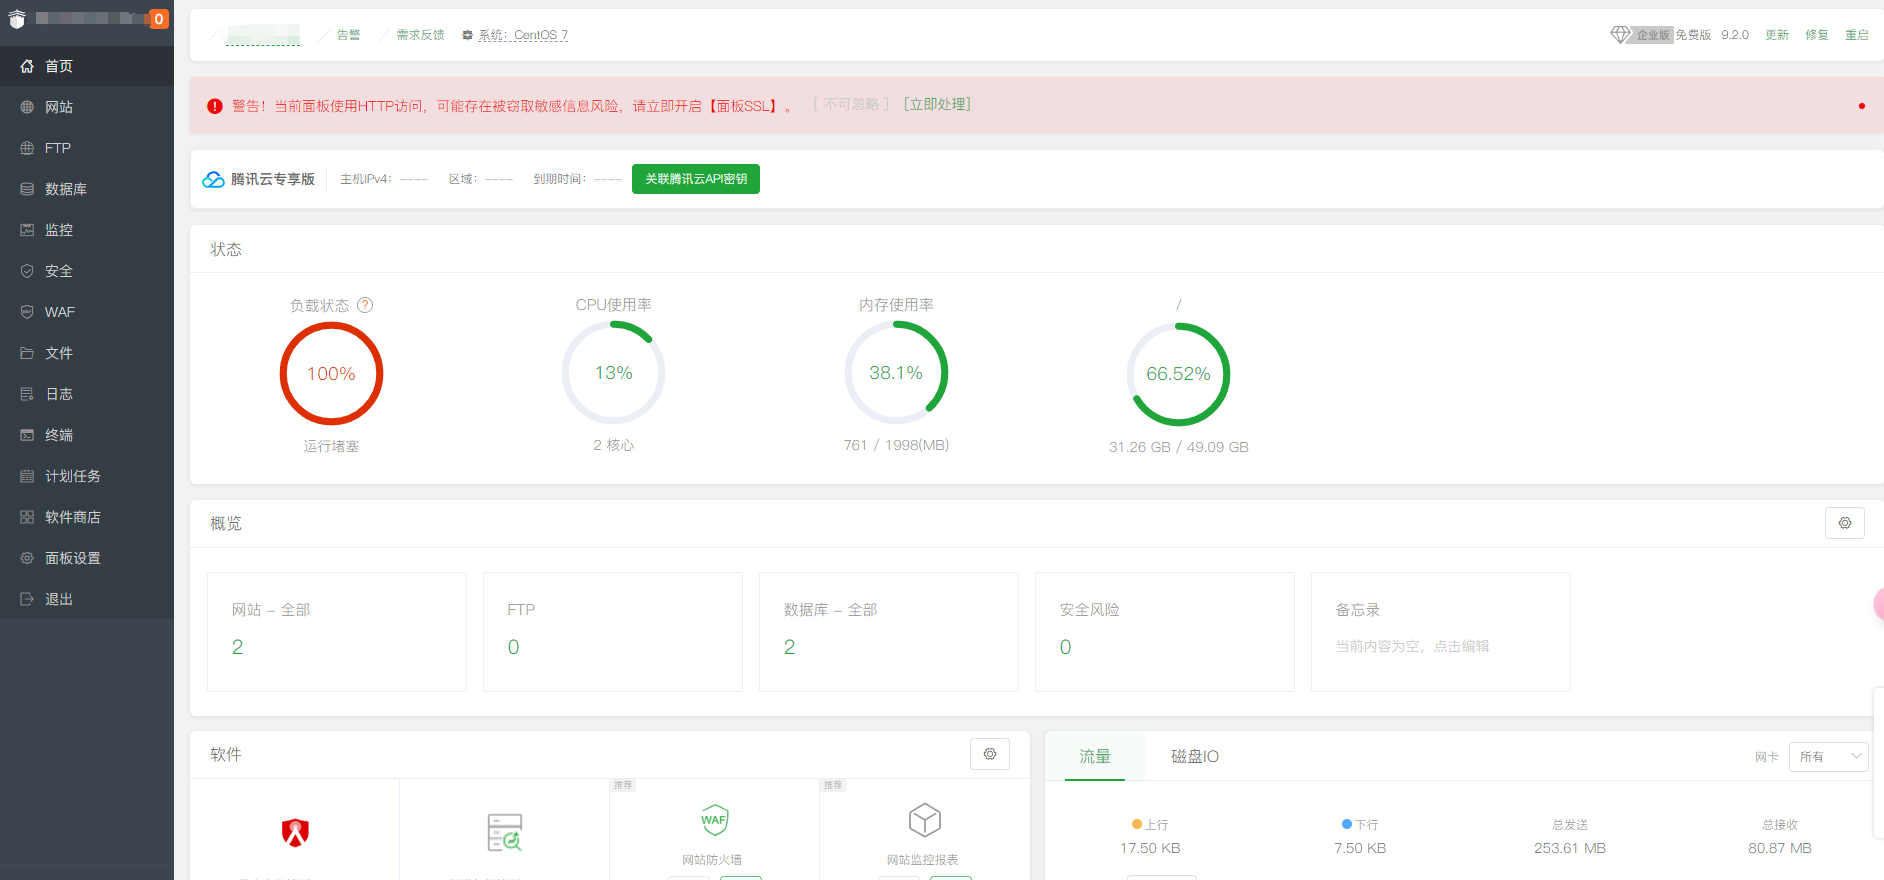This screenshot has height=880, width=1884.
Task: Click the 不可忽略 bracketed label in the warning
Action: [851, 104]
